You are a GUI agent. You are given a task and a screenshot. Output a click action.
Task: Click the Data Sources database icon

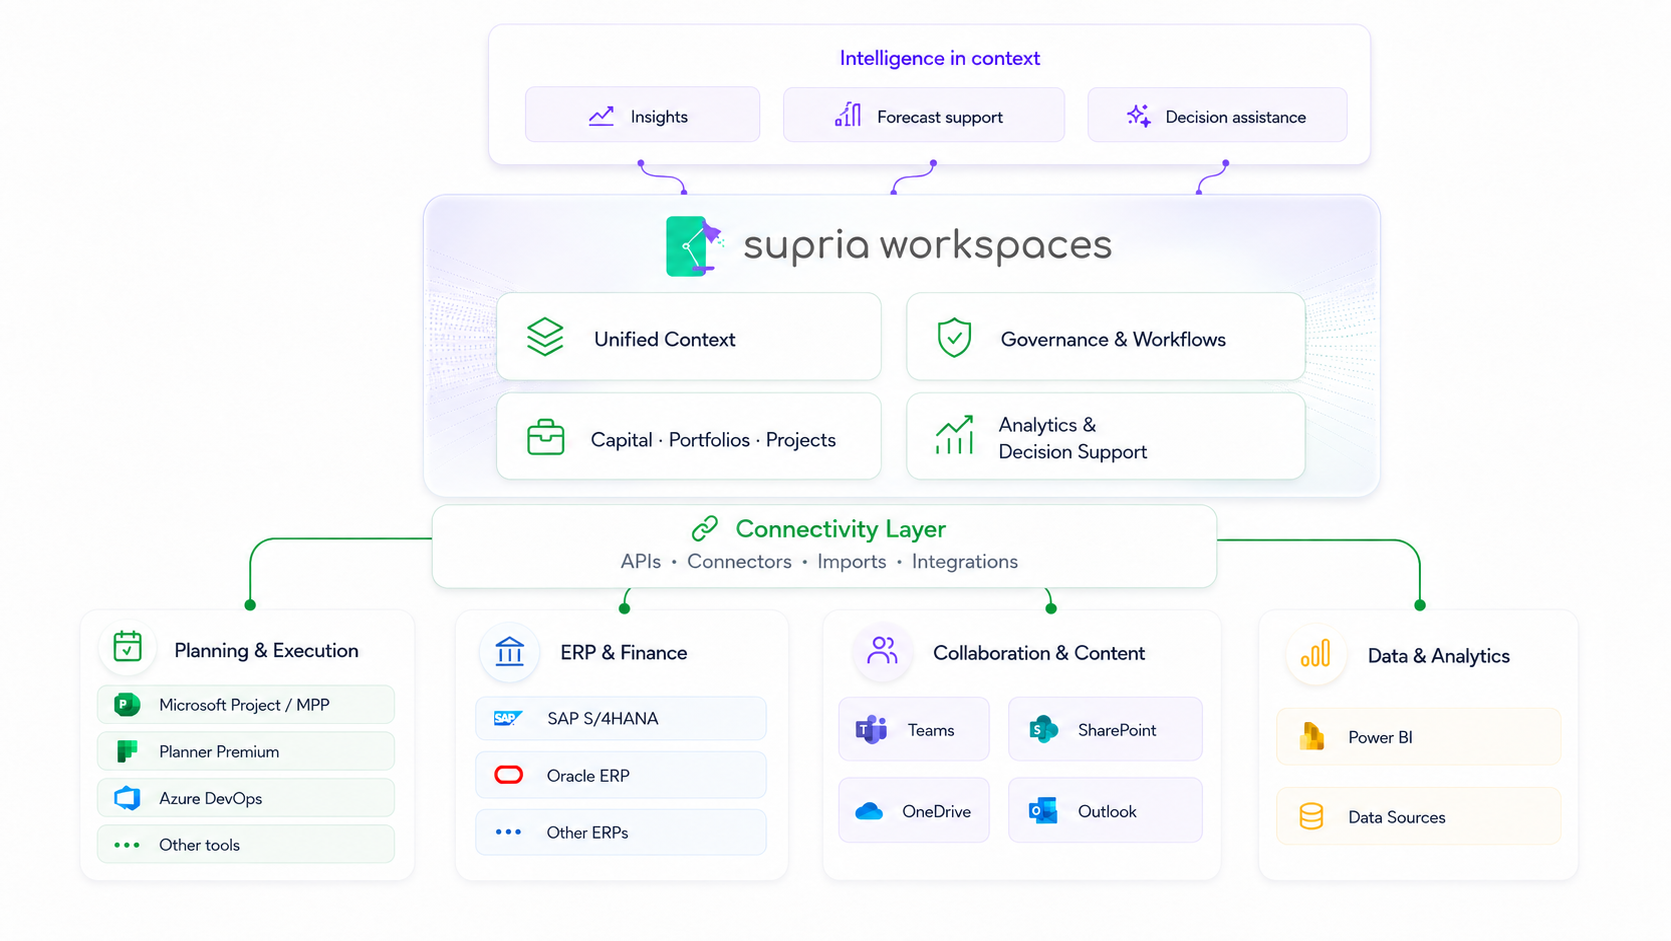pyautogui.click(x=1311, y=816)
